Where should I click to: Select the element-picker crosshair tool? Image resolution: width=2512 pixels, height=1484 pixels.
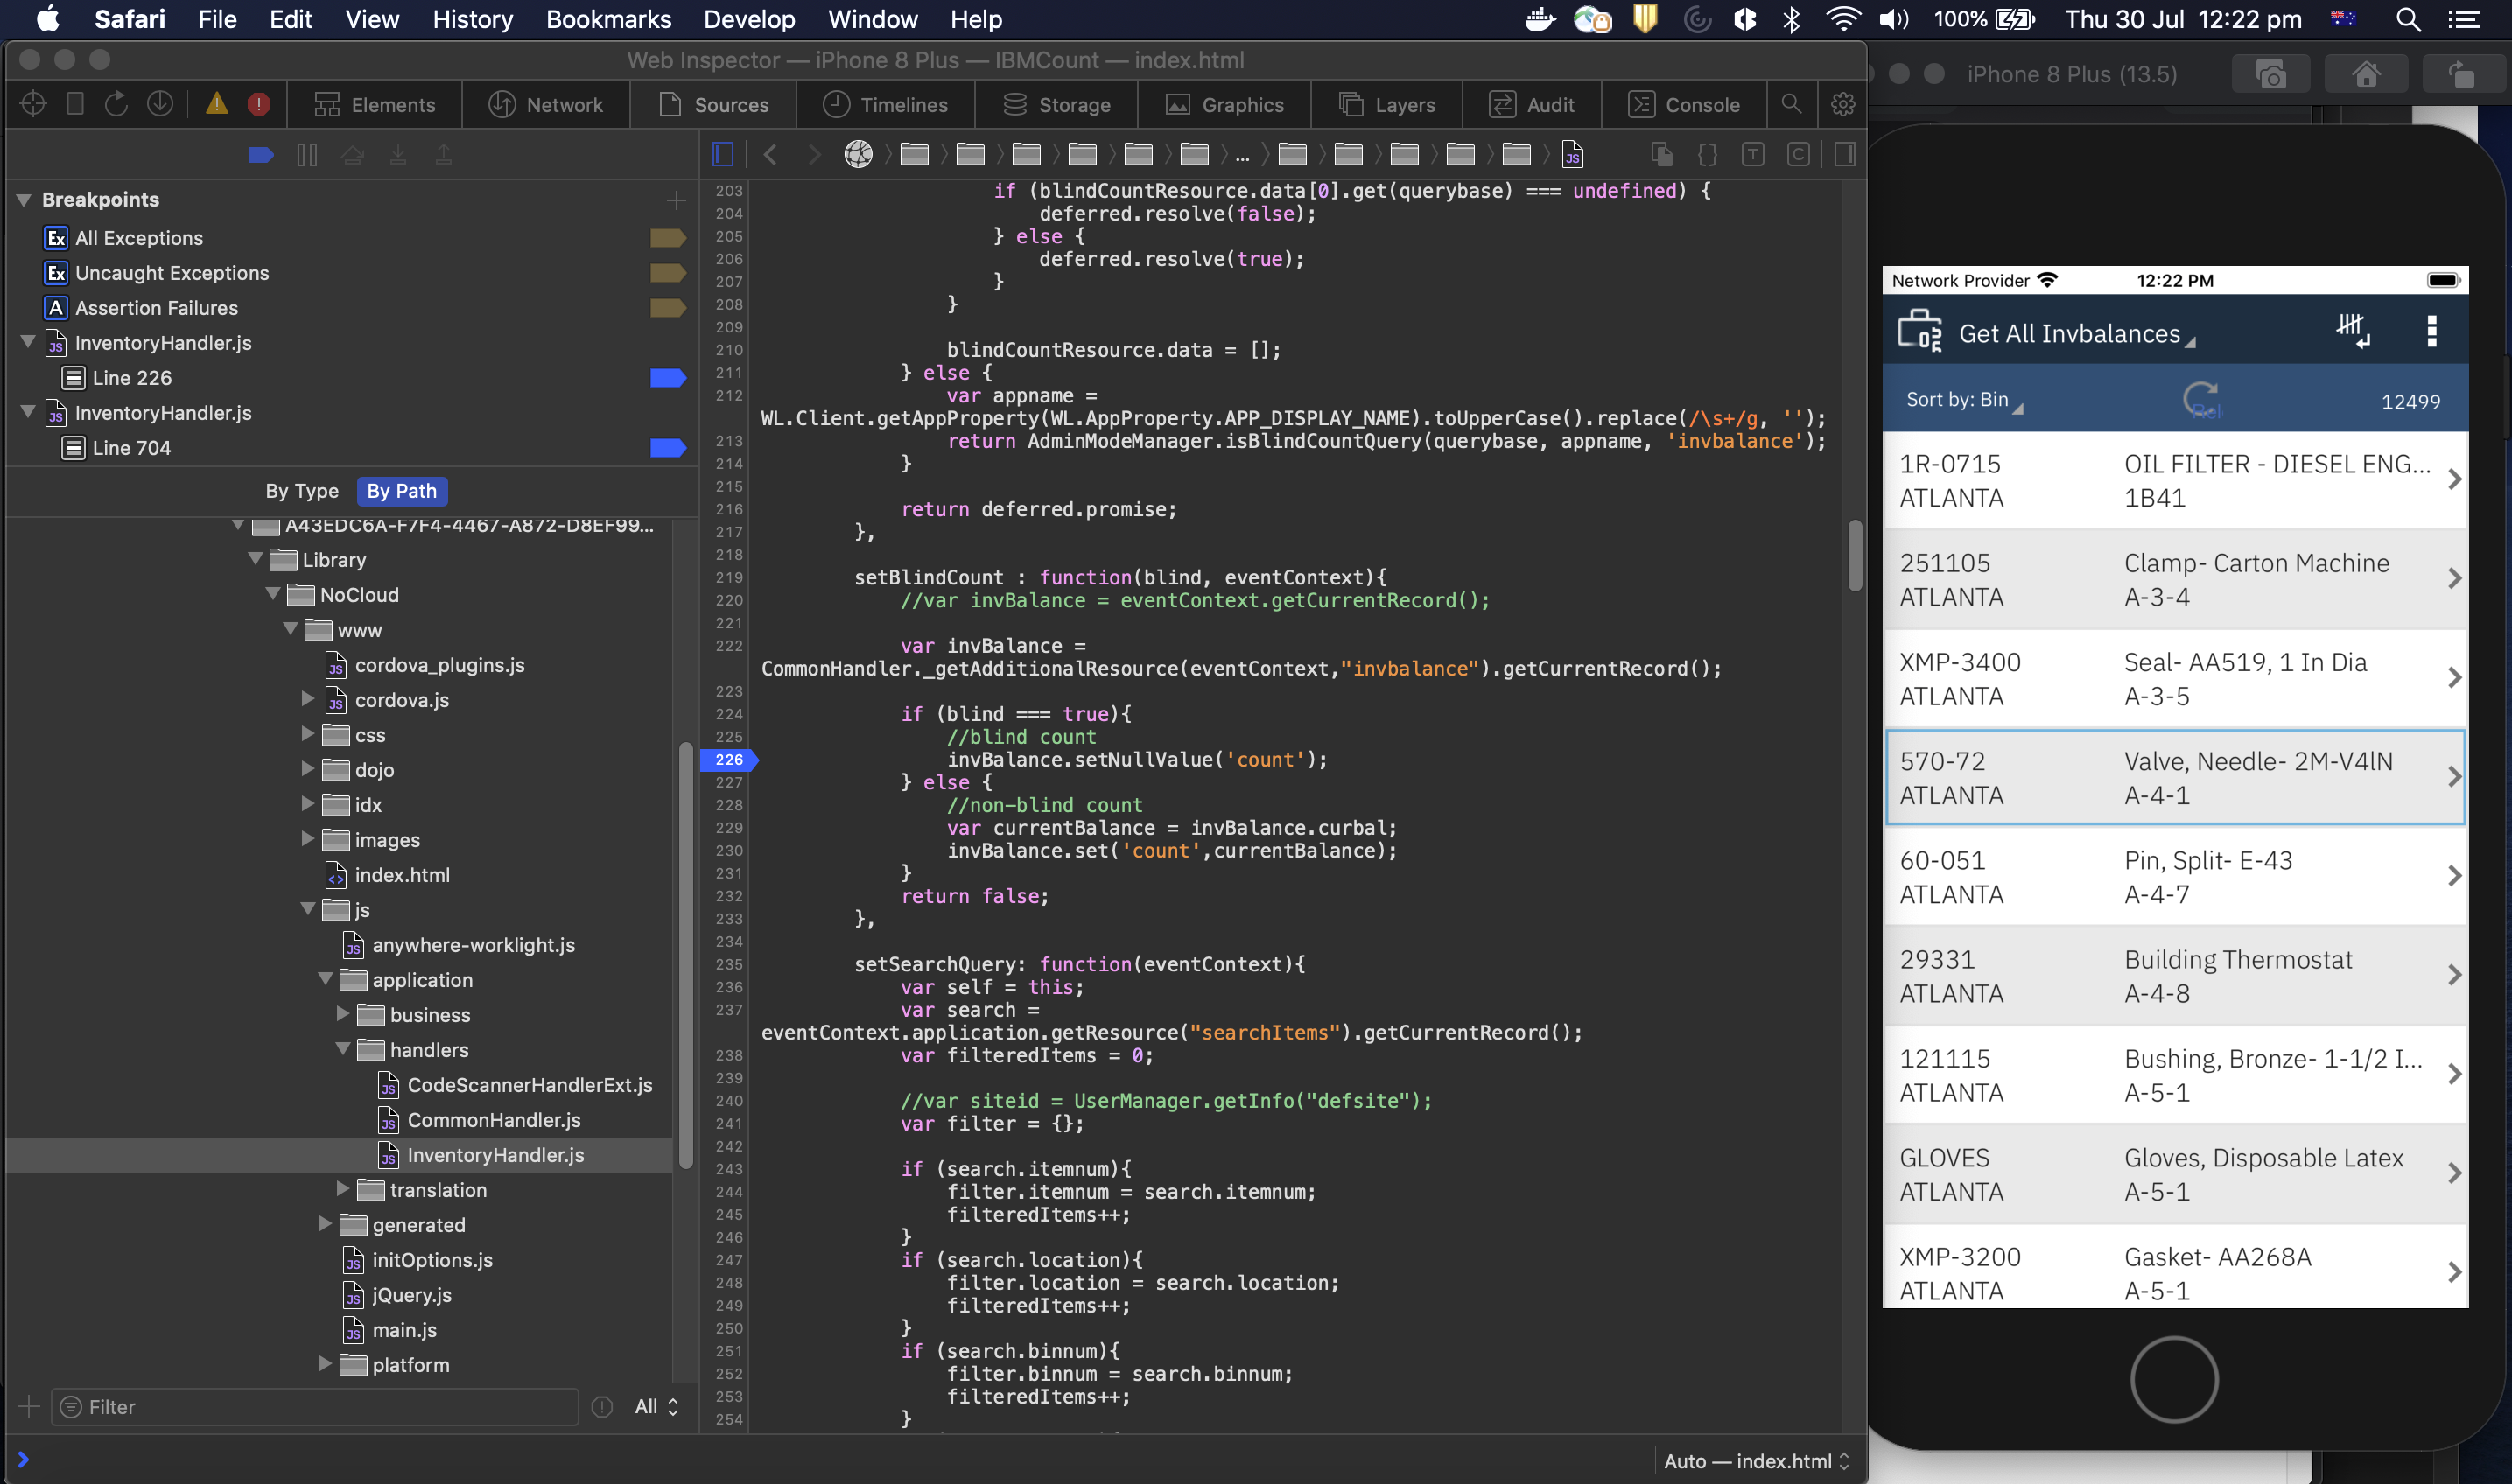32,103
